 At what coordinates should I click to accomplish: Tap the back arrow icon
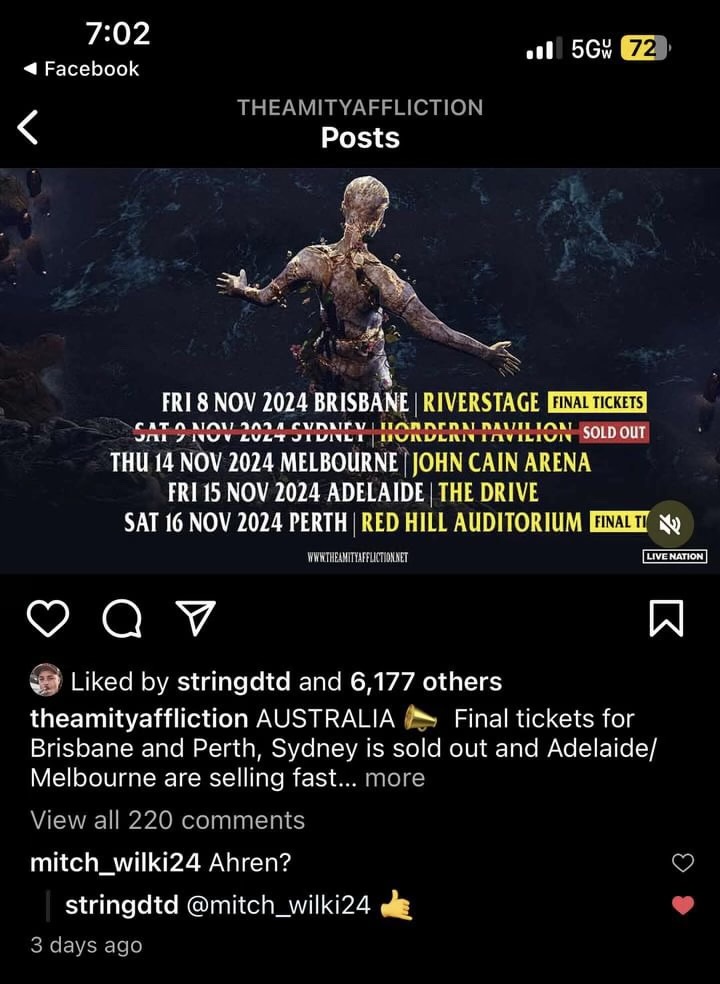point(28,127)
